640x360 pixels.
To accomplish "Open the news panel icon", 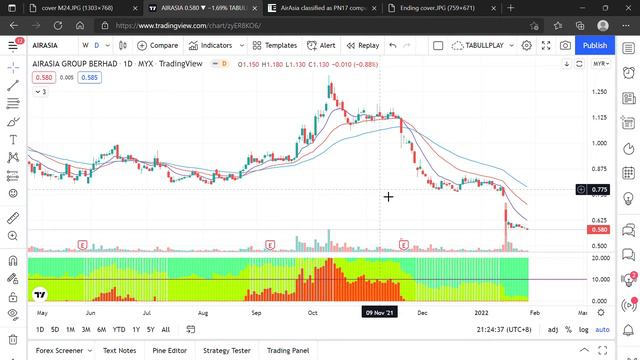I will [x=629, y=98].
